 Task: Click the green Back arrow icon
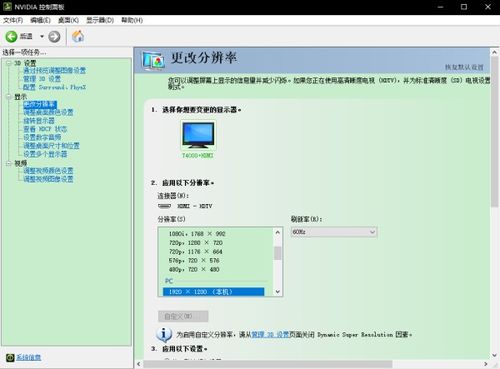click(11, 36)
